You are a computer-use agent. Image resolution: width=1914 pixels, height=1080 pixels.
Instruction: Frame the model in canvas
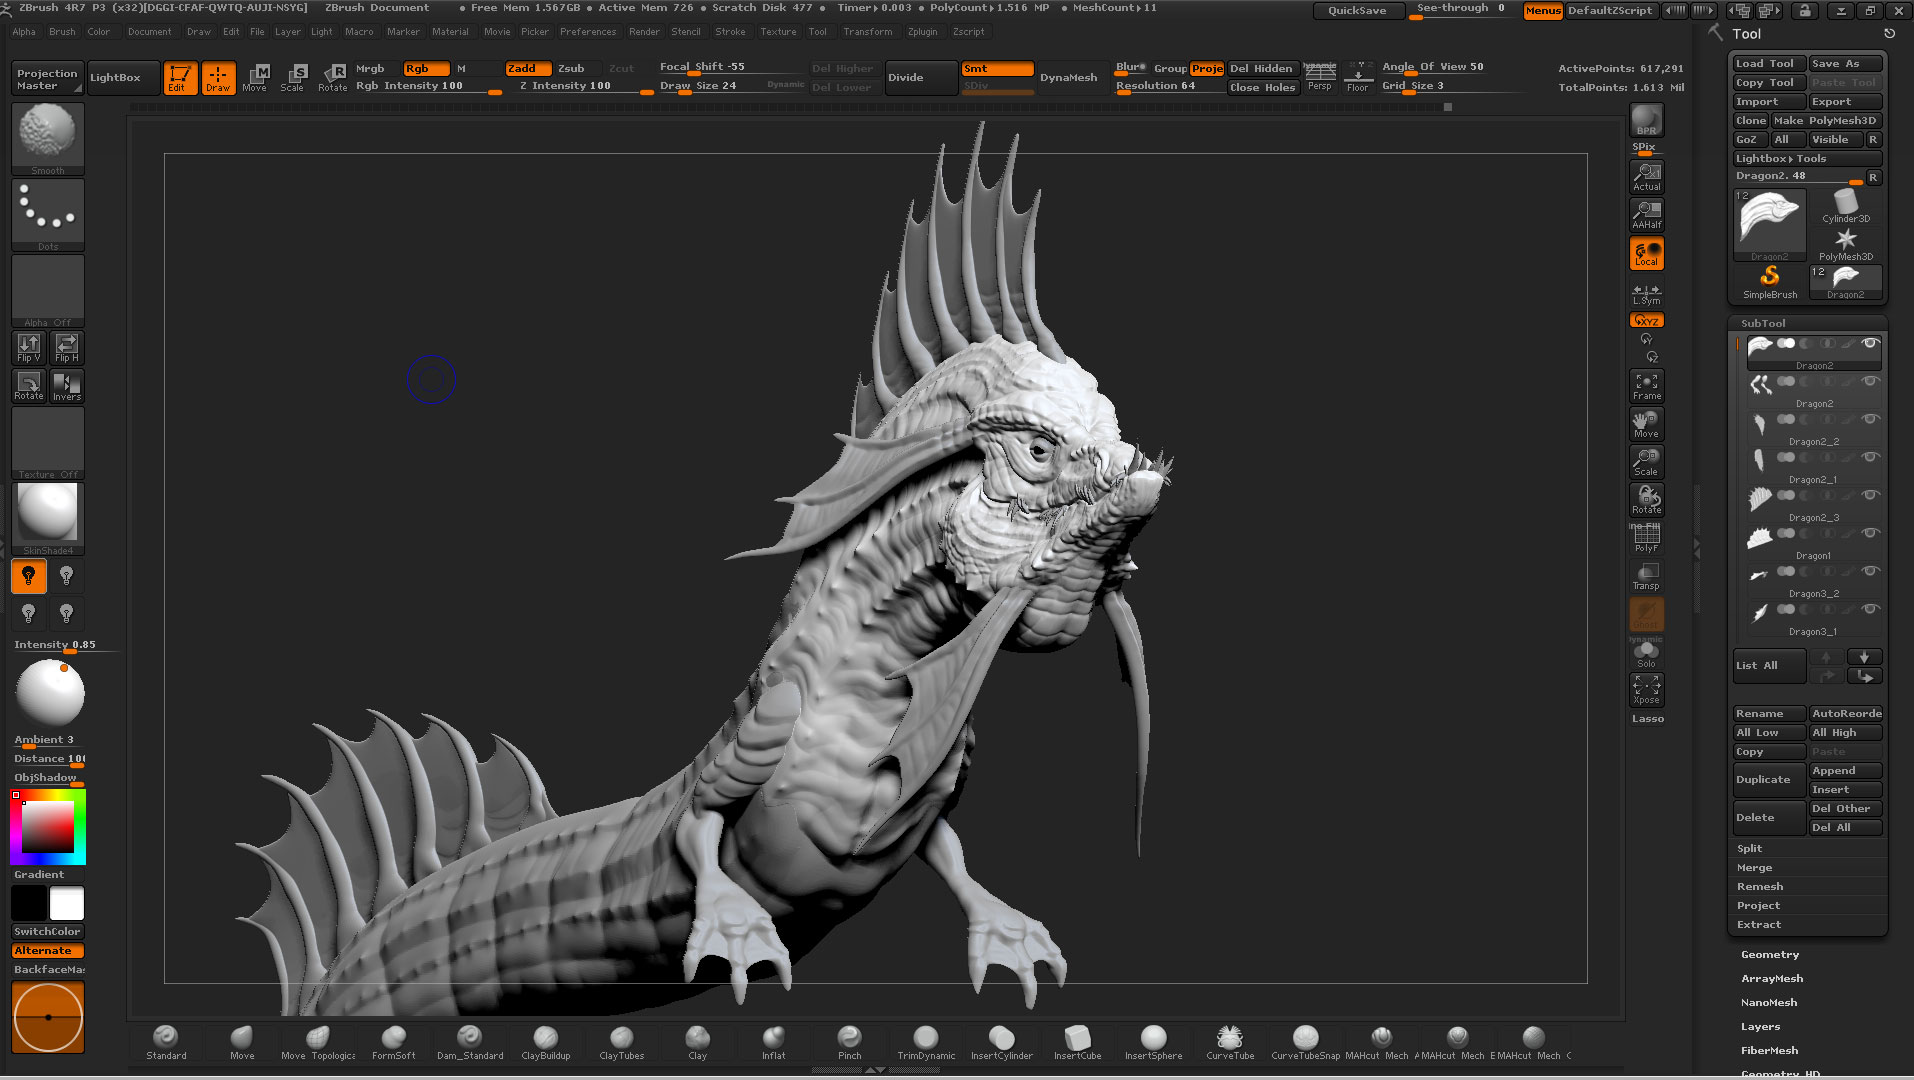[x=1646, y=386]
